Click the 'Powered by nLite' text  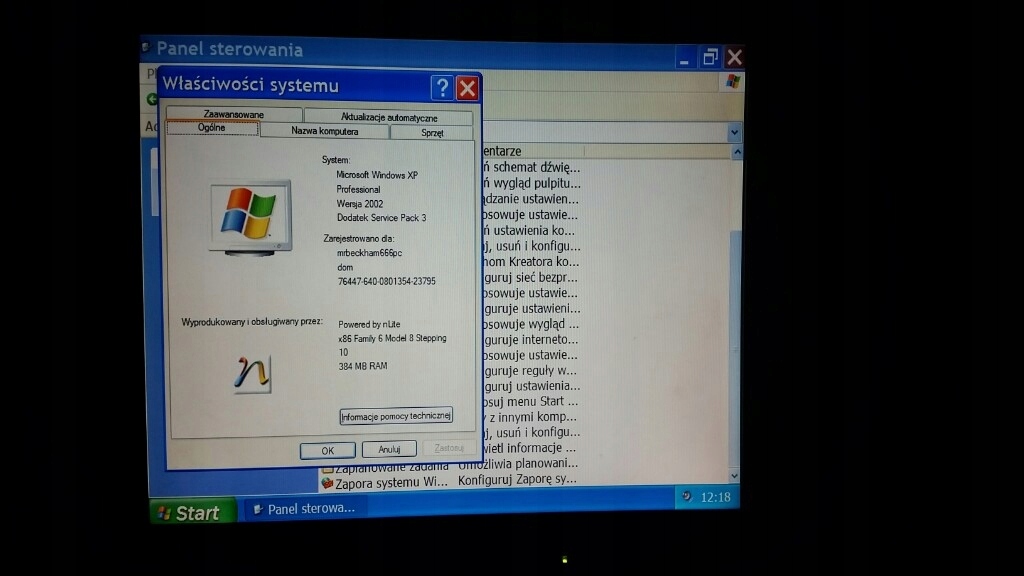[x=369, y=324]
